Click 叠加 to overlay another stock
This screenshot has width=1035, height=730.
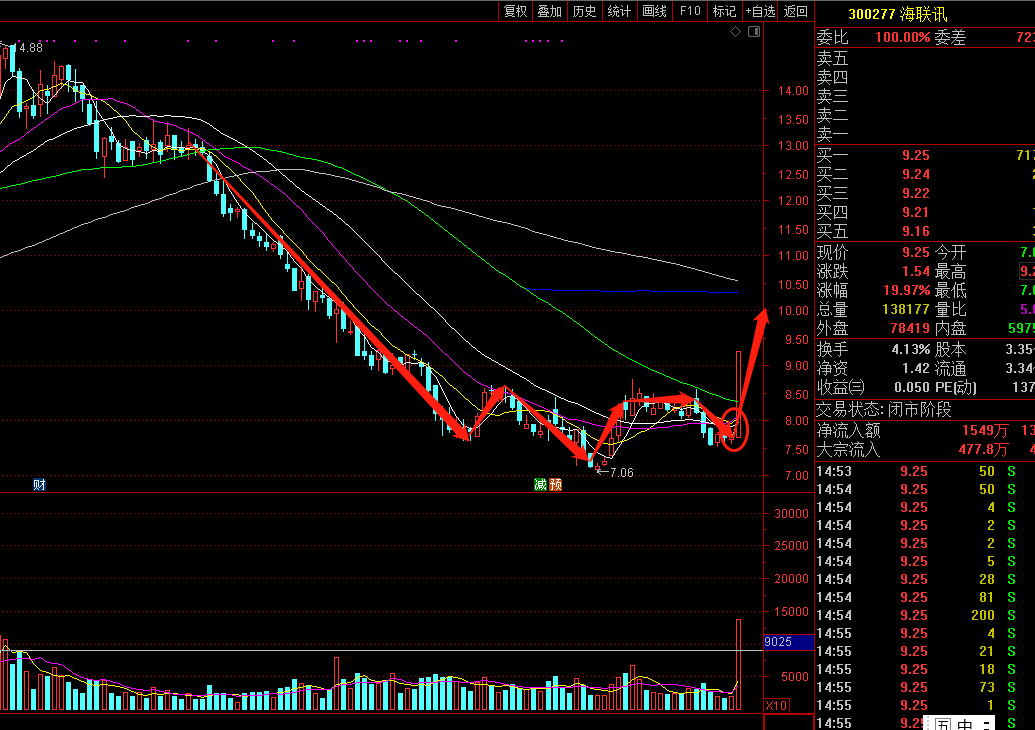[x=549, y=11]
